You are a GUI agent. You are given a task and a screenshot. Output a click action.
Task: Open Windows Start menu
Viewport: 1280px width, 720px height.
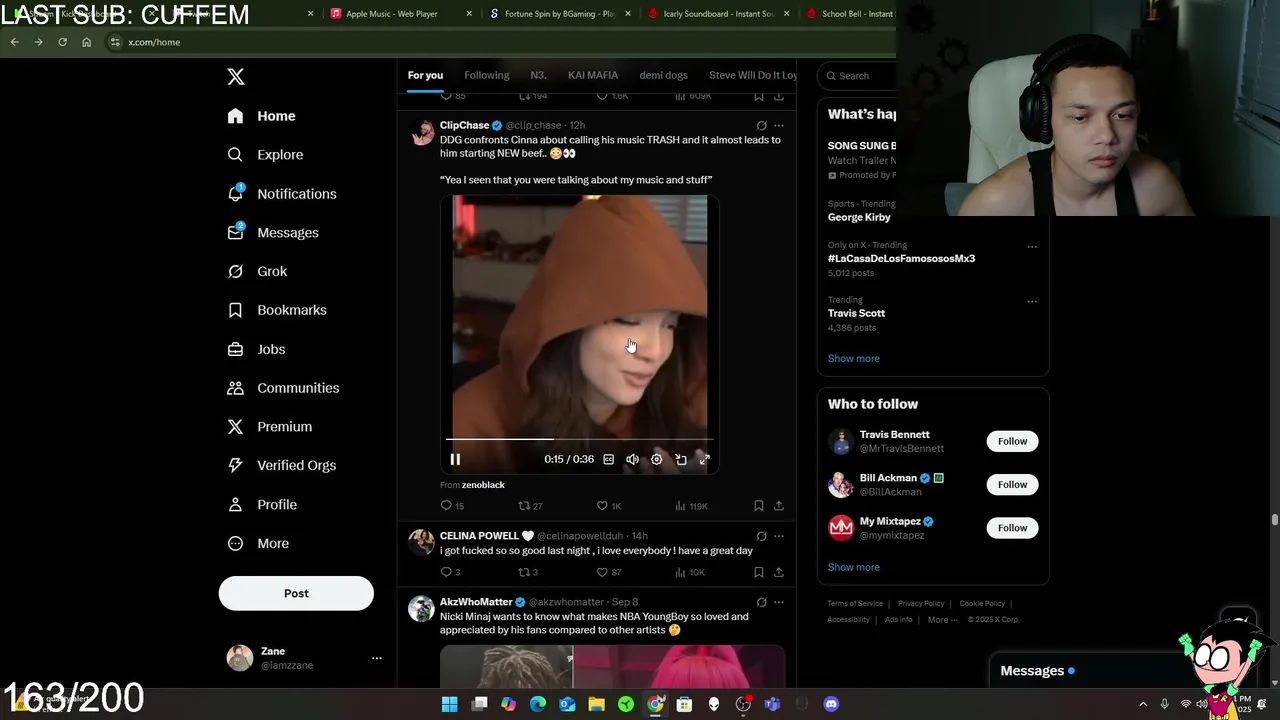pos(450,704)
